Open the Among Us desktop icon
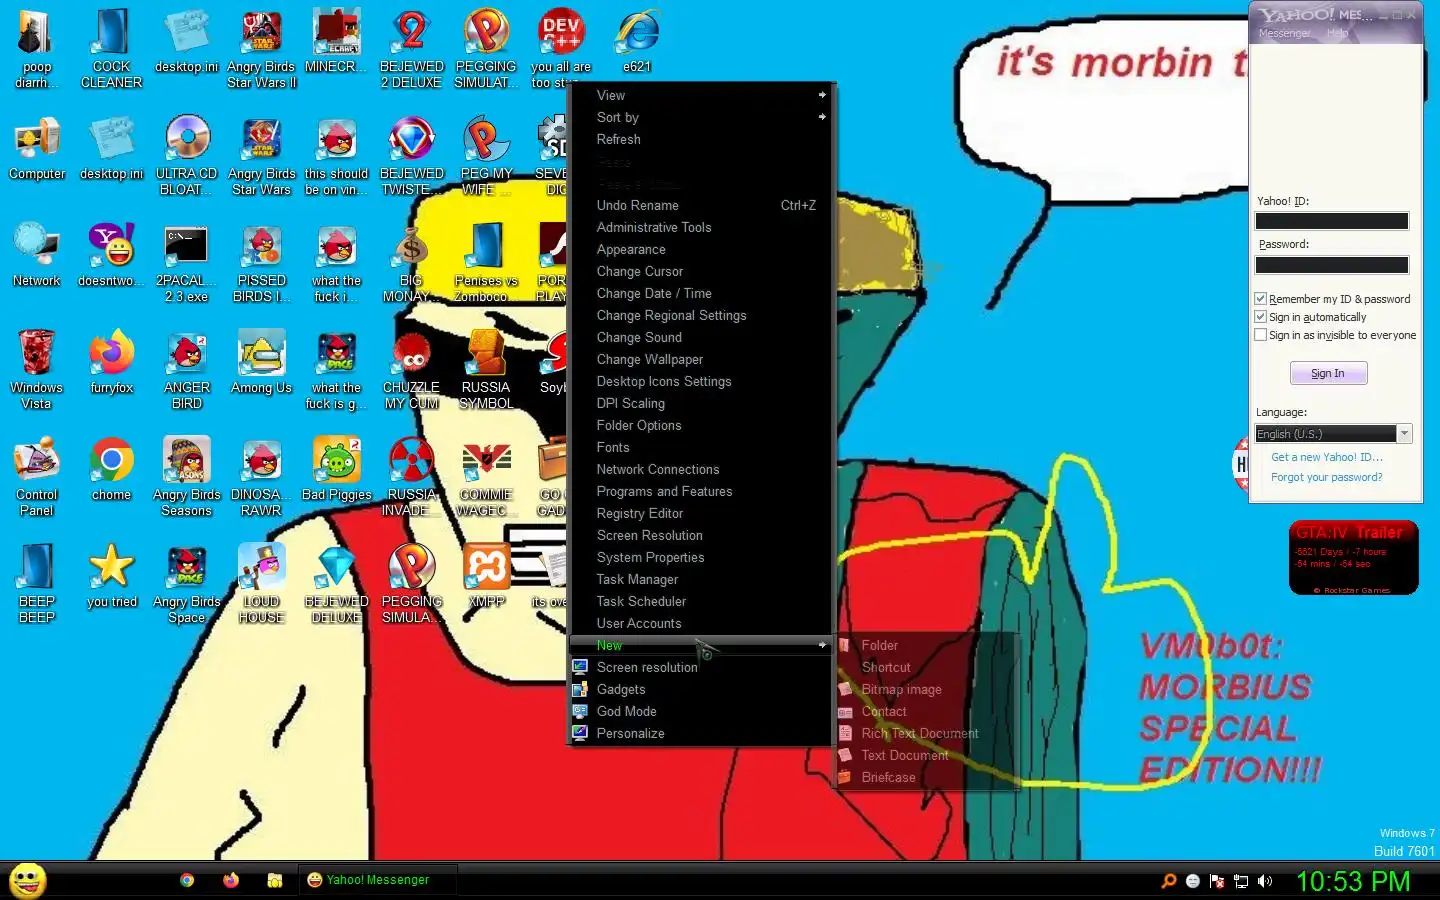The image size is (1440, 900). click(x=261, y=362)
